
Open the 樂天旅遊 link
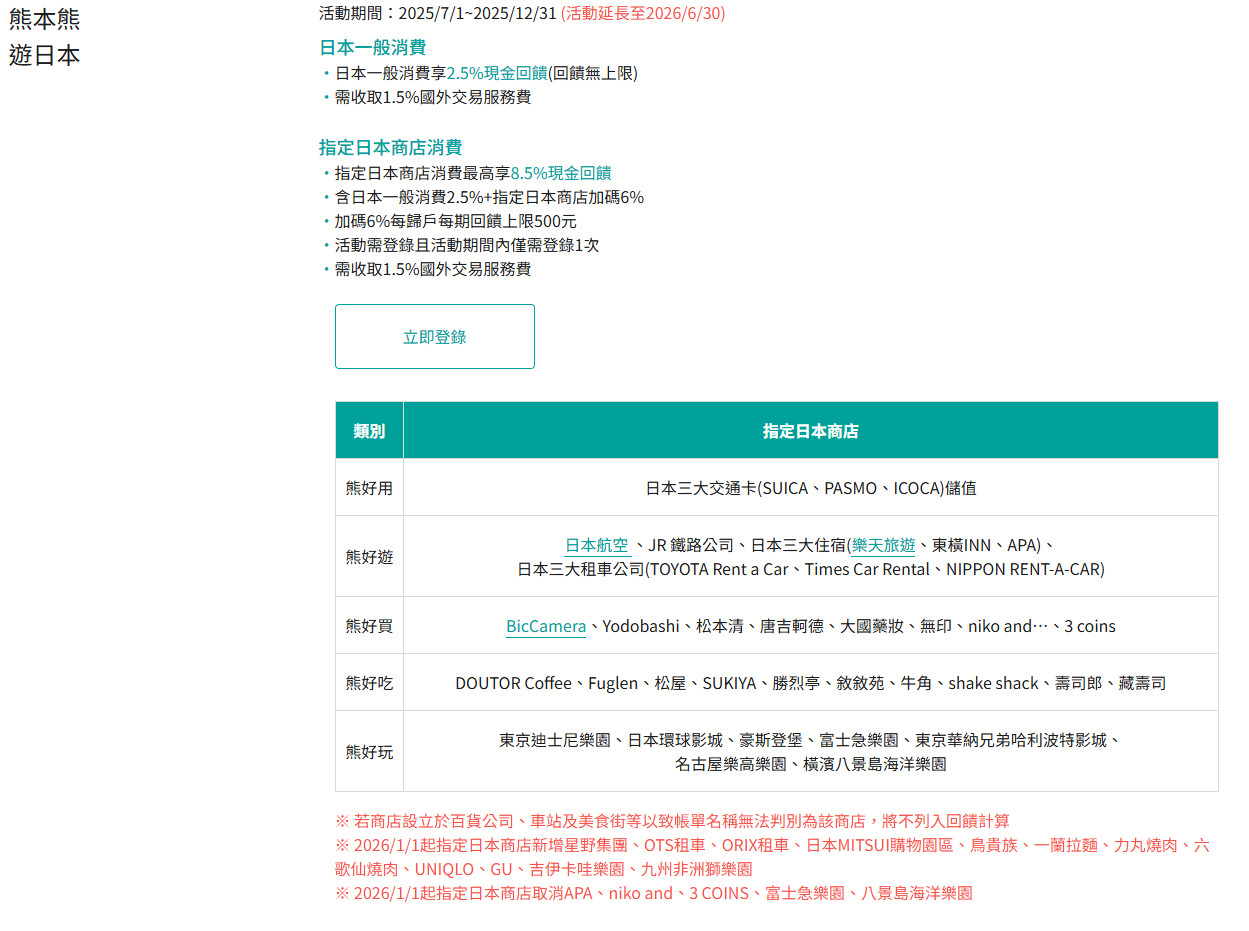(x=883, y=545)
